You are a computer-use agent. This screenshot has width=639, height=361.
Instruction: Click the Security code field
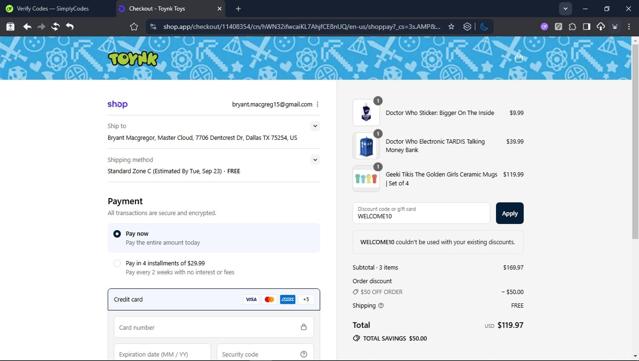[x=265, y=353]
